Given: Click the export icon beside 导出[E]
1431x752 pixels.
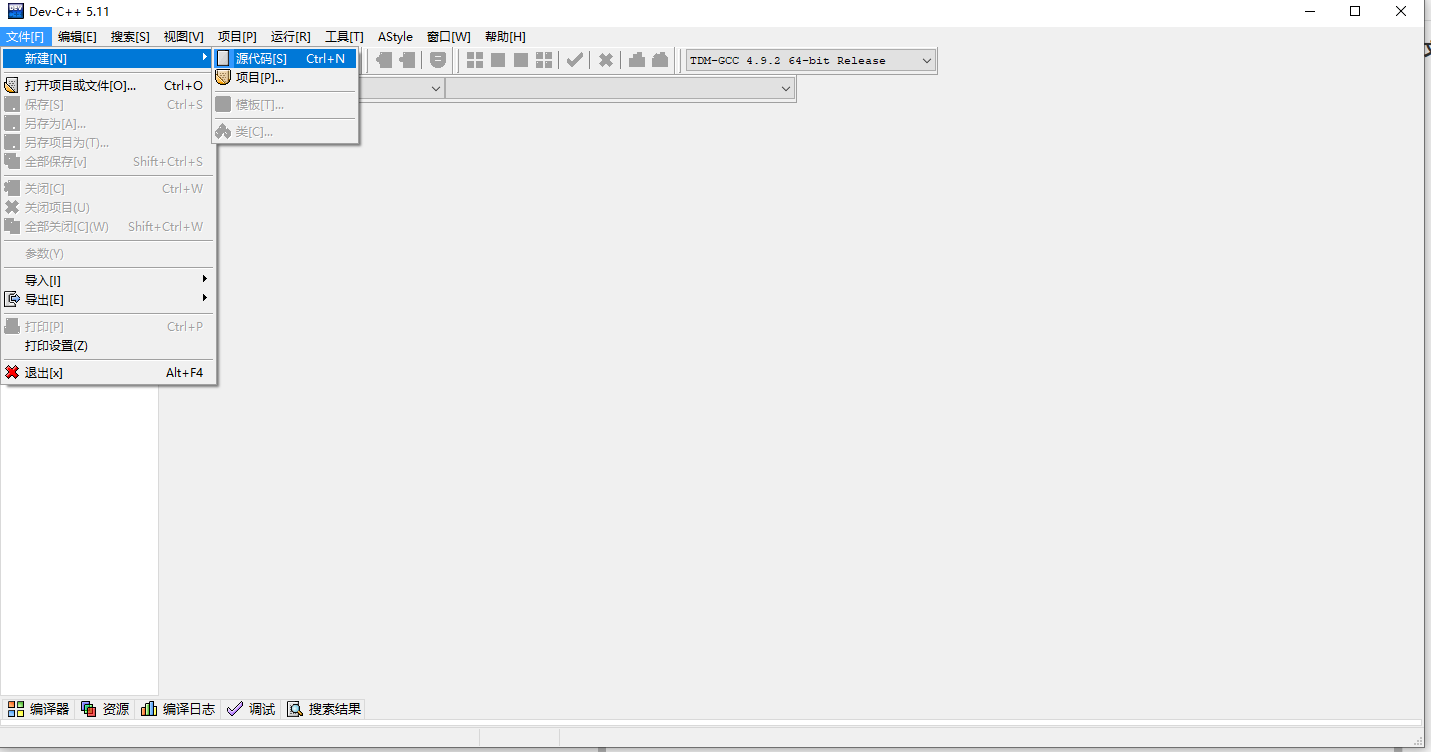Looking at the screenshot, I should tap(12, 299).
